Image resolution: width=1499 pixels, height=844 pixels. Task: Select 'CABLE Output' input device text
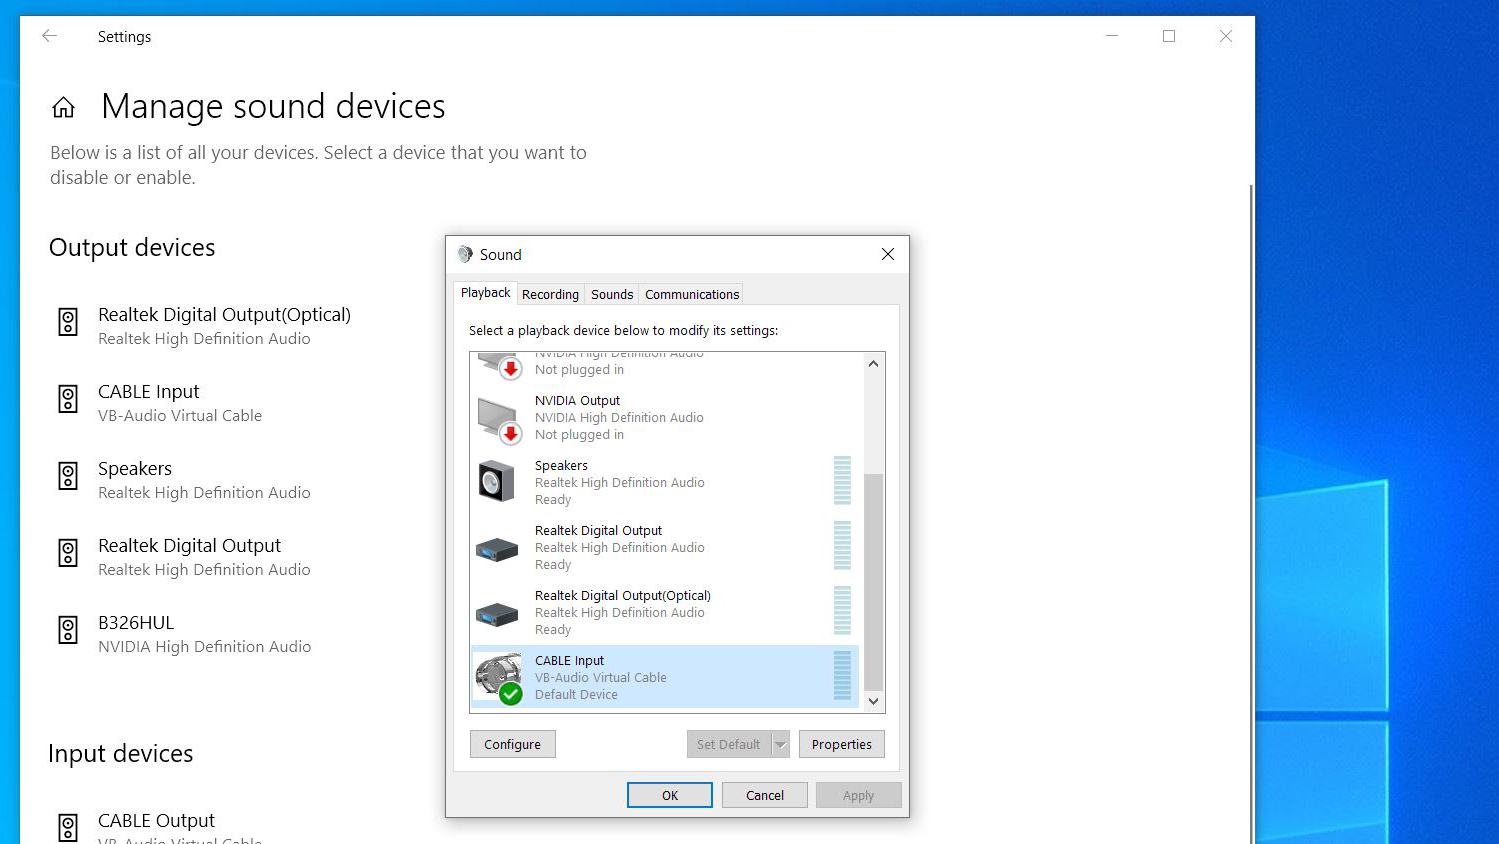tap(156, 820)
